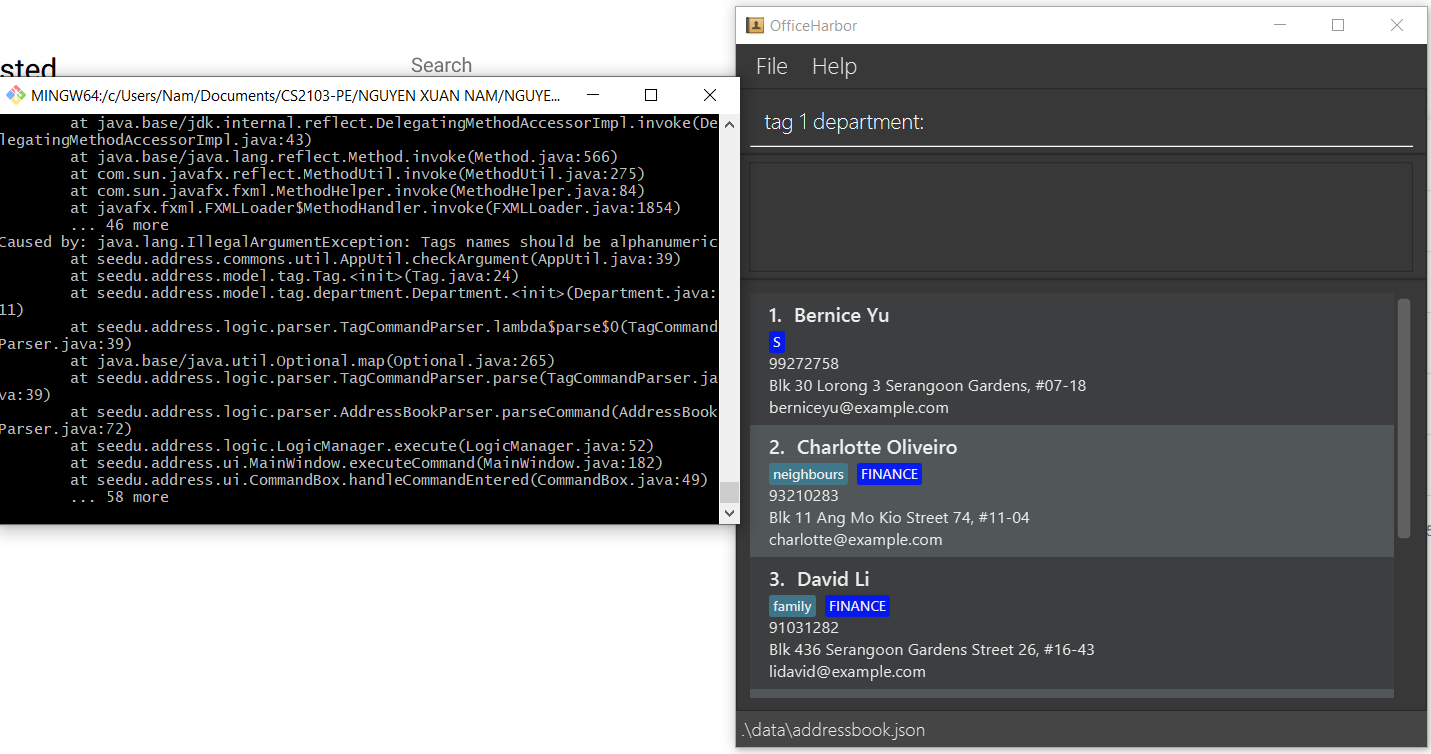Screen dimensions: 1431x754
Task: Click the OfficeHarbor app icon in title bar
Action: click(x=754, y=25)
